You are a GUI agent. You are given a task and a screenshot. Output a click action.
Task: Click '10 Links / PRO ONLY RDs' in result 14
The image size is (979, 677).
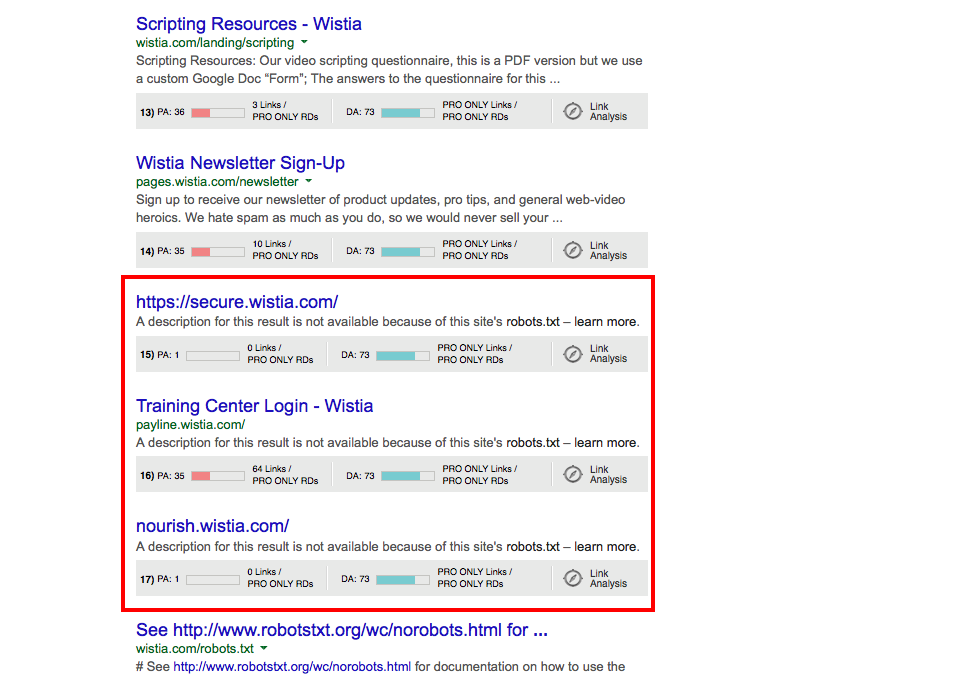[285, 250]
